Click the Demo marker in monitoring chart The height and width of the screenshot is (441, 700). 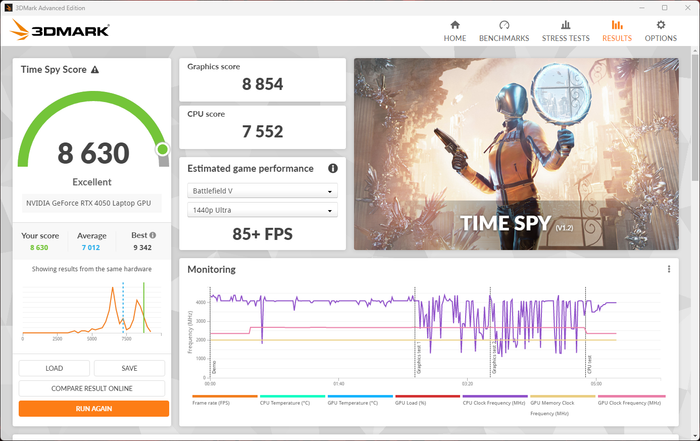pyautogui.click(x=214, y=367)
